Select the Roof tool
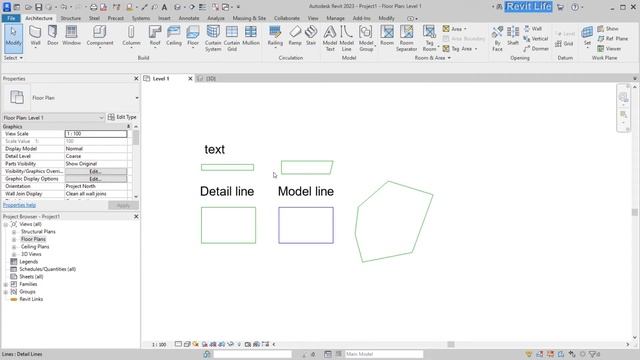This screenshot has width=640, height=360. point(155,37)
